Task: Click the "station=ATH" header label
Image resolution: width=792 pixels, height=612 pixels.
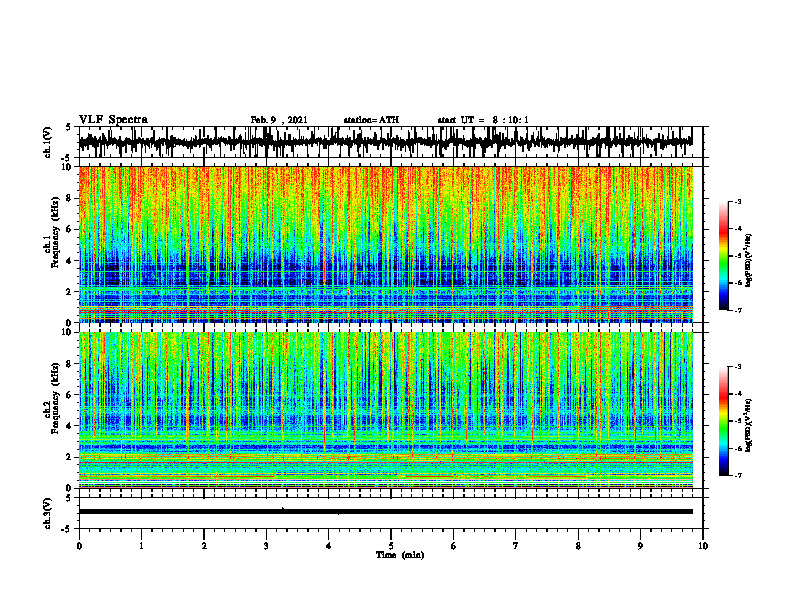Action: pos(371,120)
